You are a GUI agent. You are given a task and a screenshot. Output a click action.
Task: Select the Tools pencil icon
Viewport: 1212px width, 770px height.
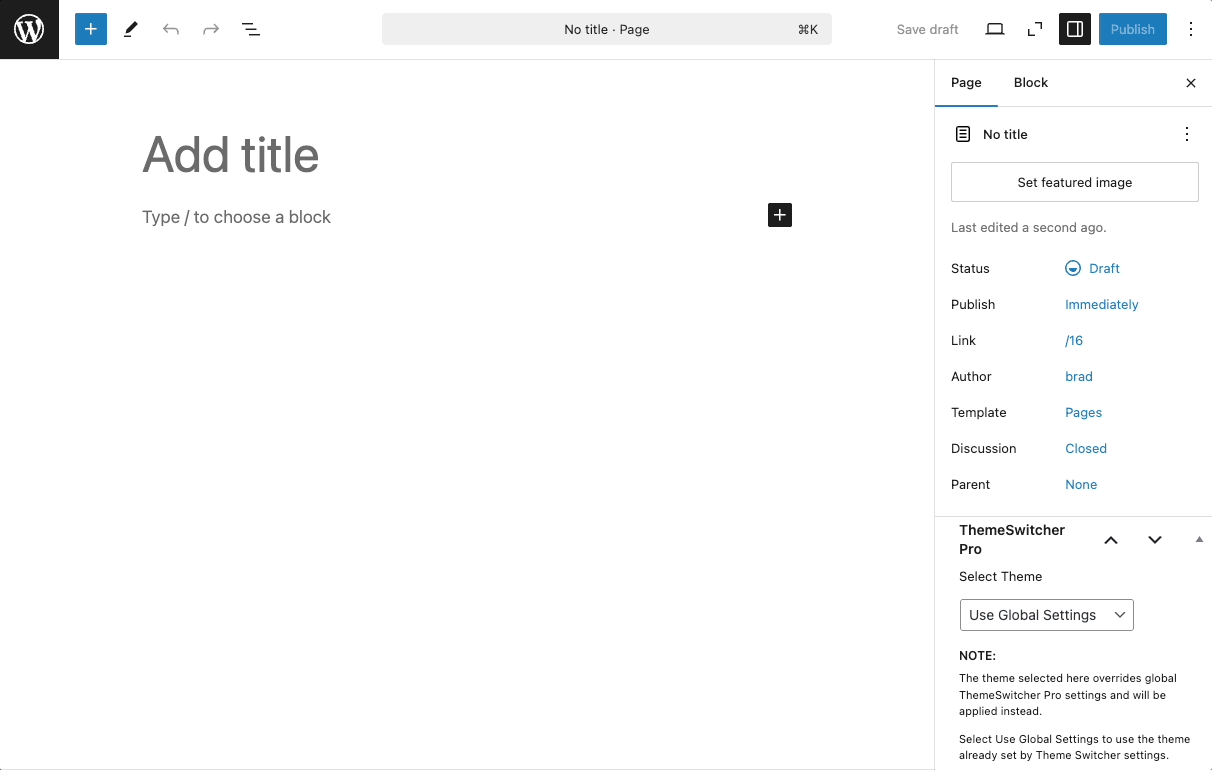pos(131,29)
